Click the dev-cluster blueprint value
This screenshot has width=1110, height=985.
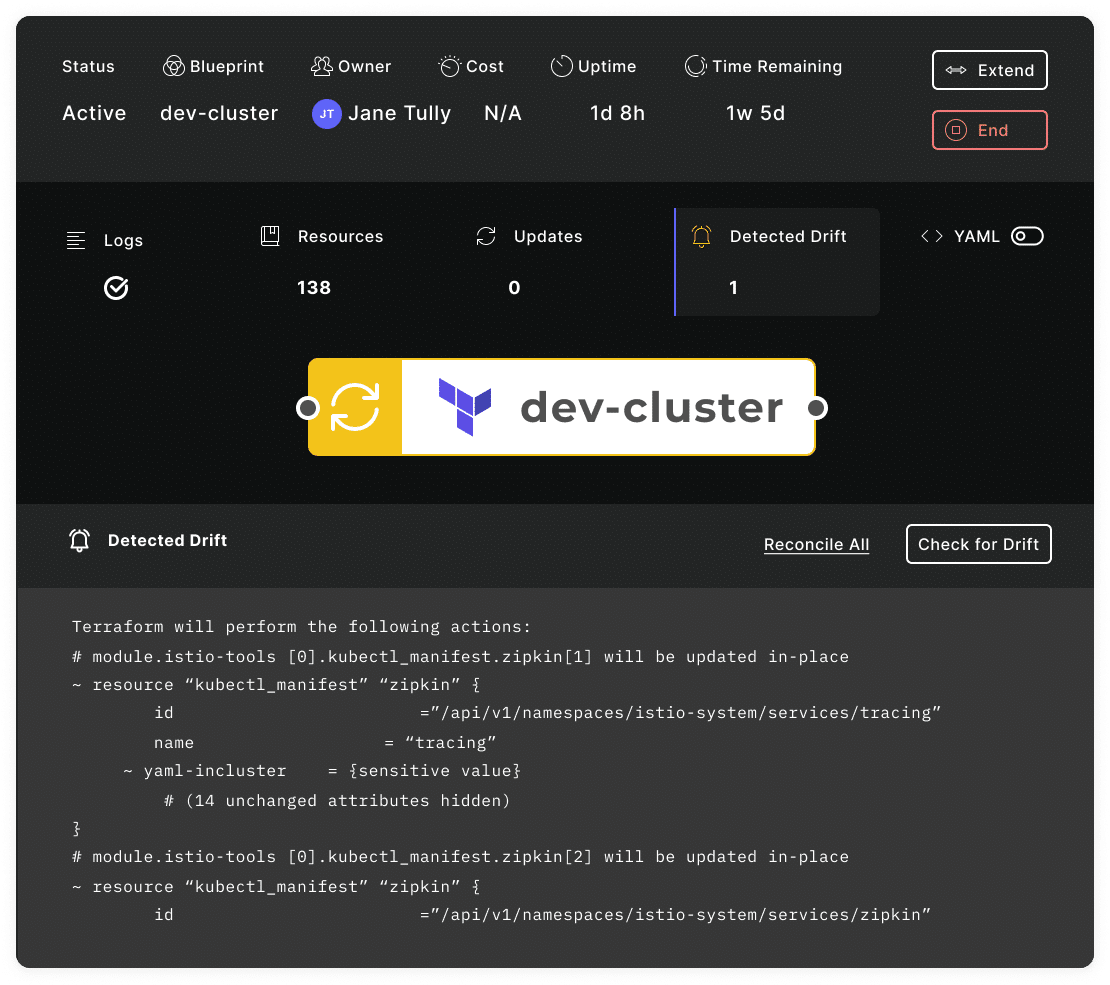coord(219,113)
